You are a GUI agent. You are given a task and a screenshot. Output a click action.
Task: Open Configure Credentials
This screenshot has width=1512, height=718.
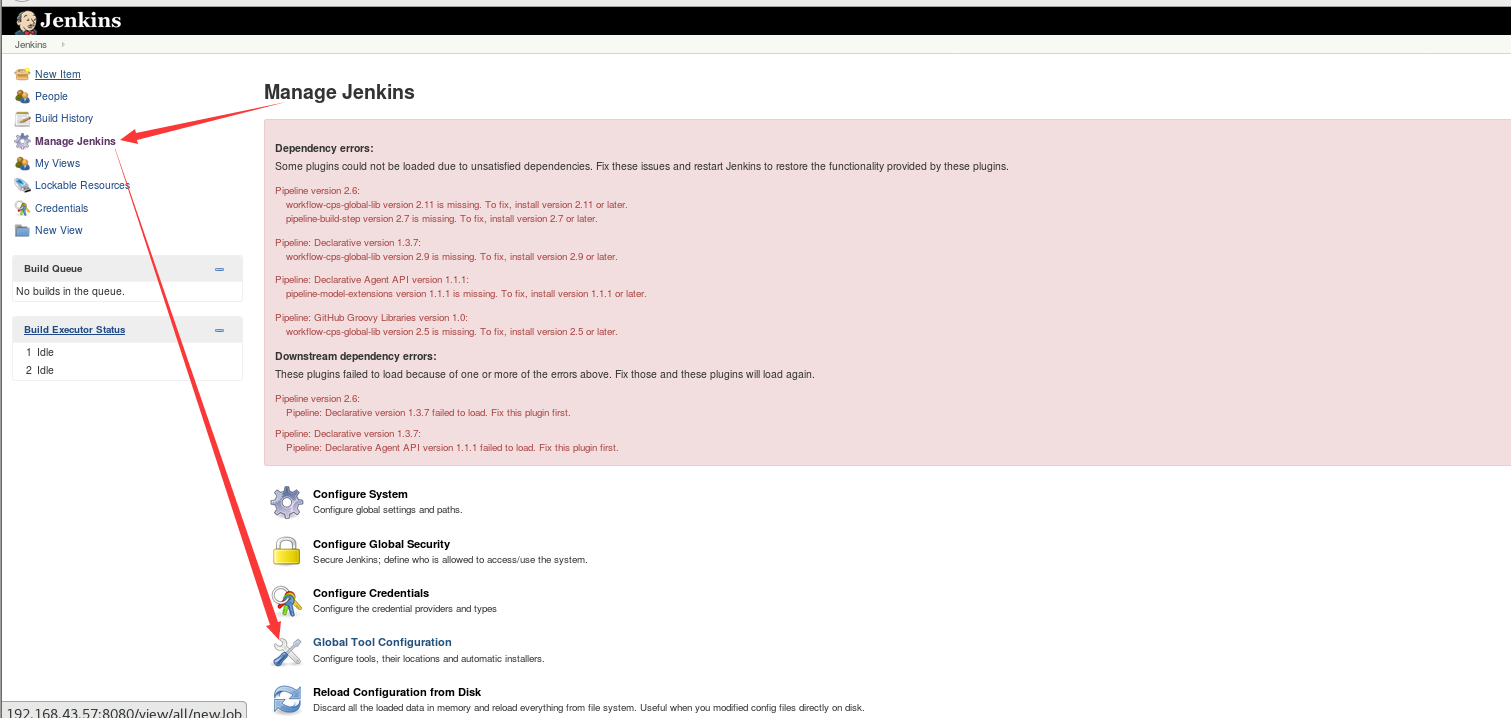[371, 593]
